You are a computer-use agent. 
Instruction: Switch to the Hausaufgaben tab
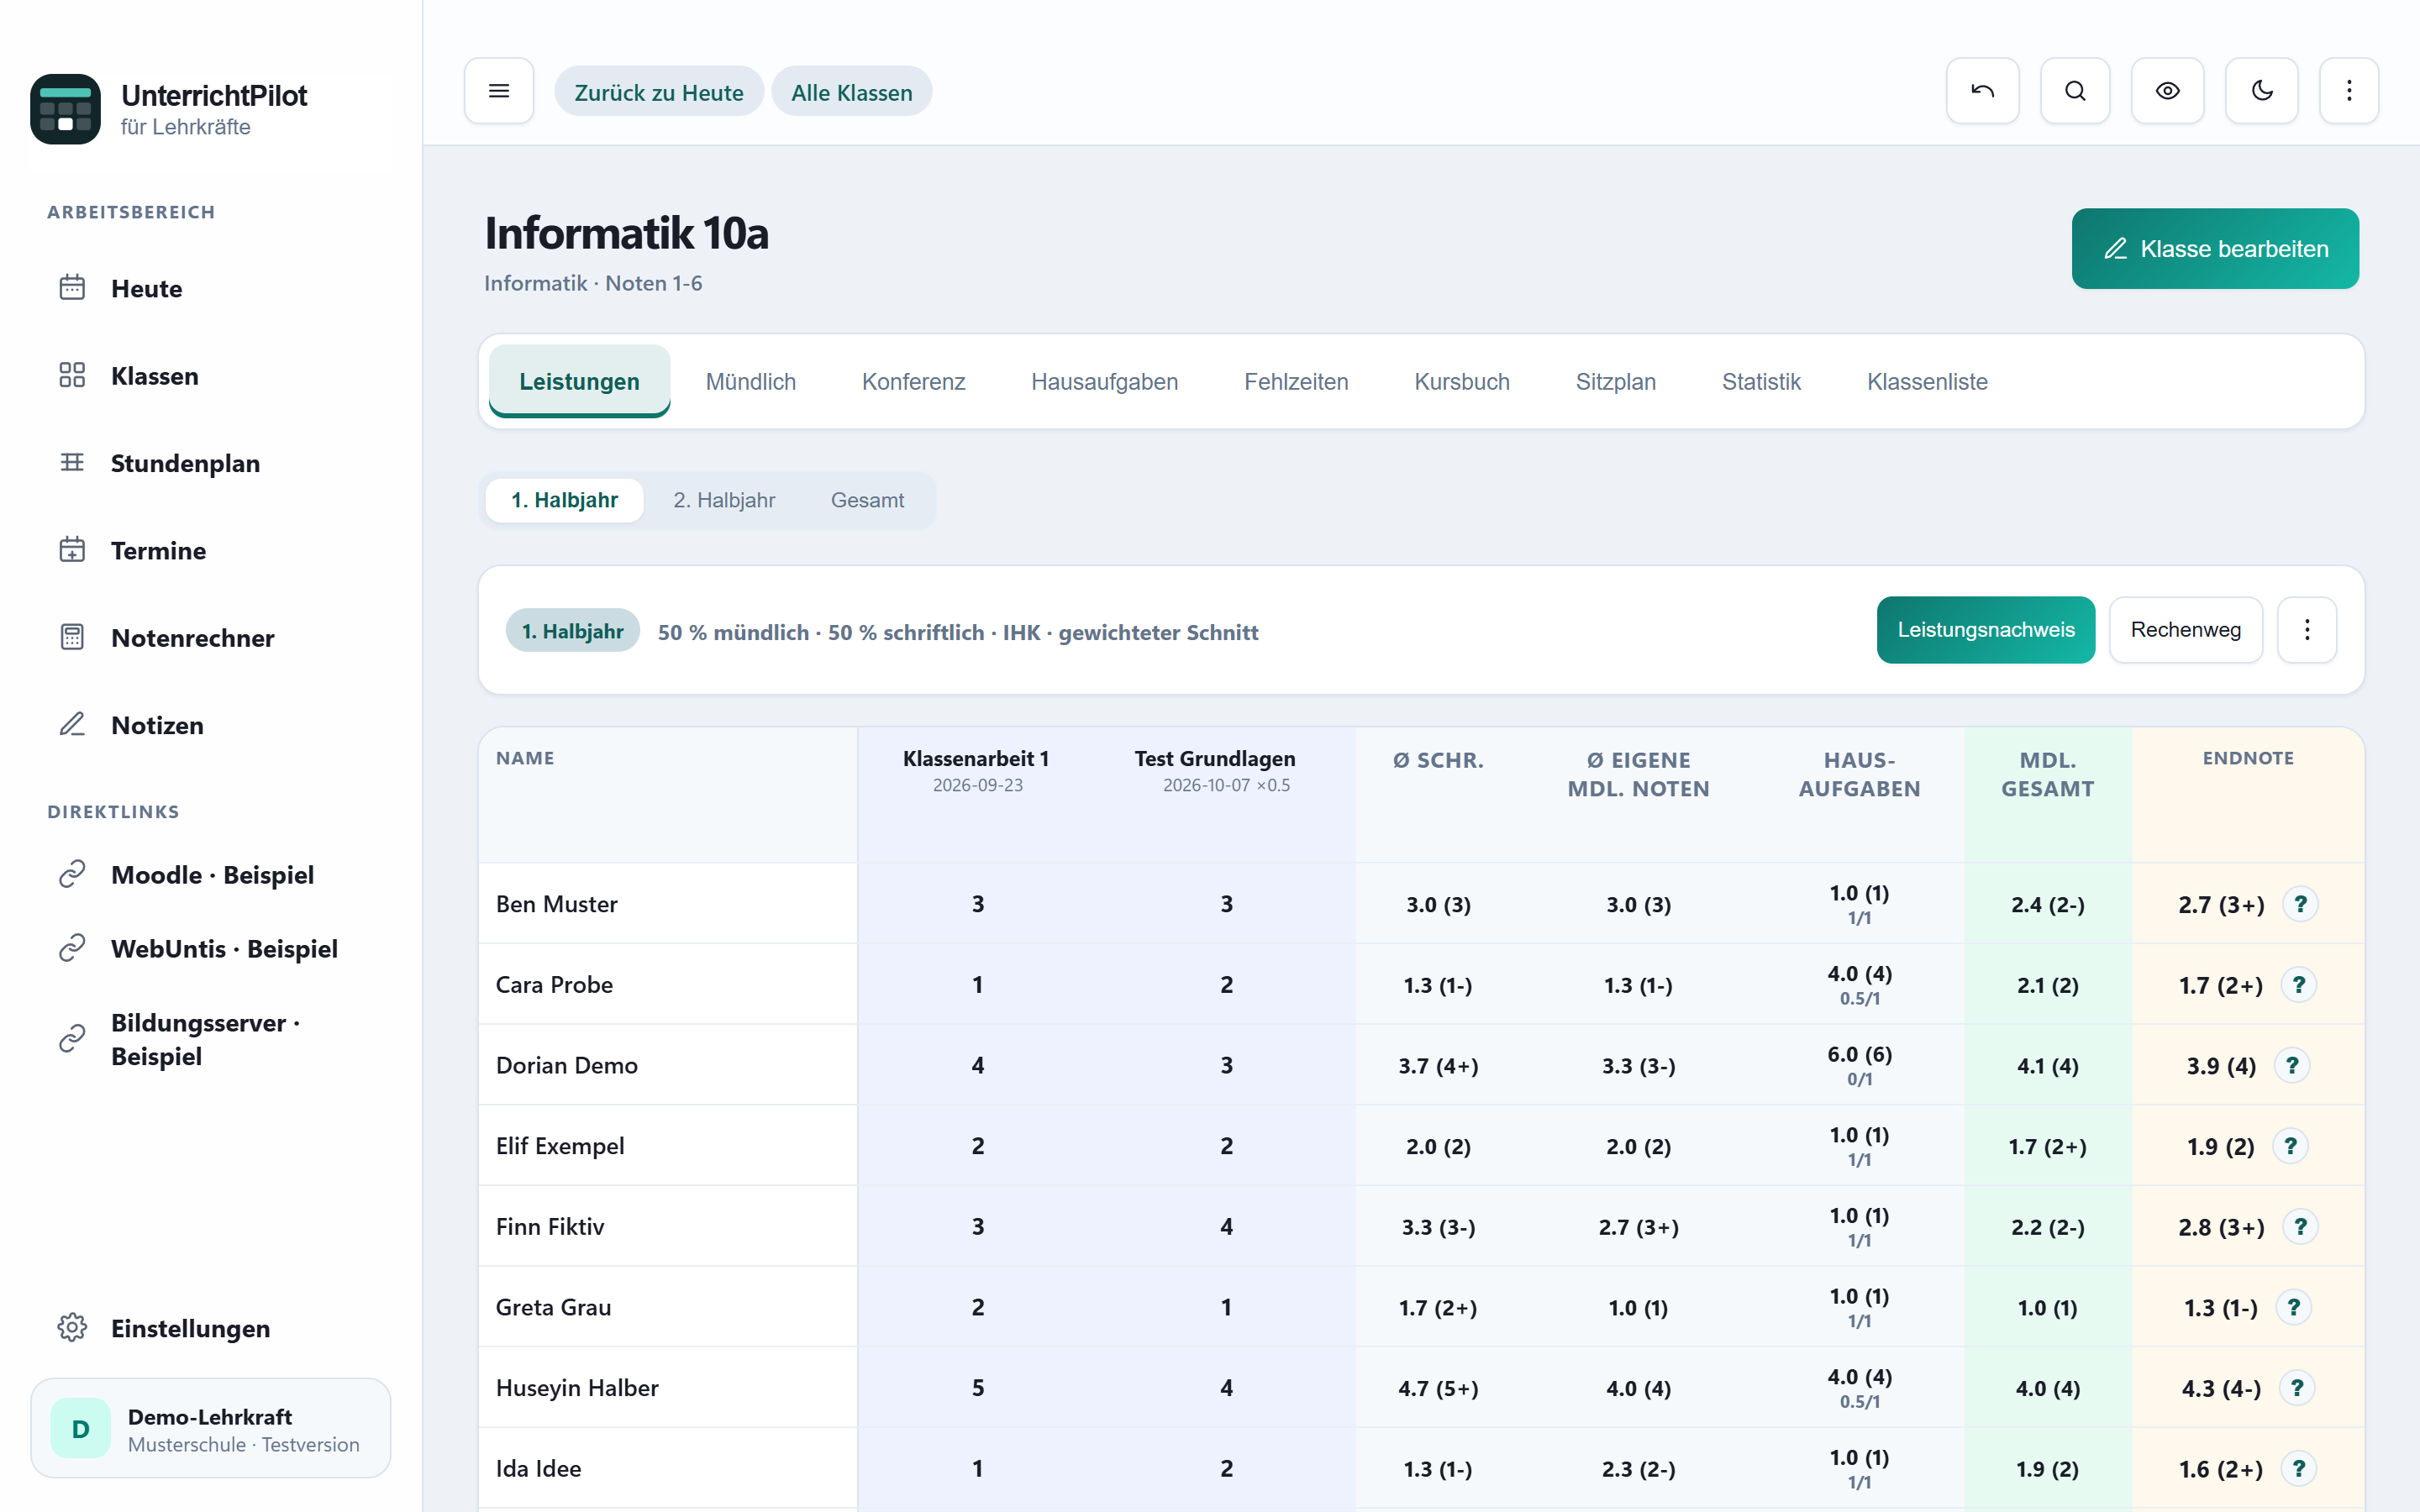[1105, 382]
